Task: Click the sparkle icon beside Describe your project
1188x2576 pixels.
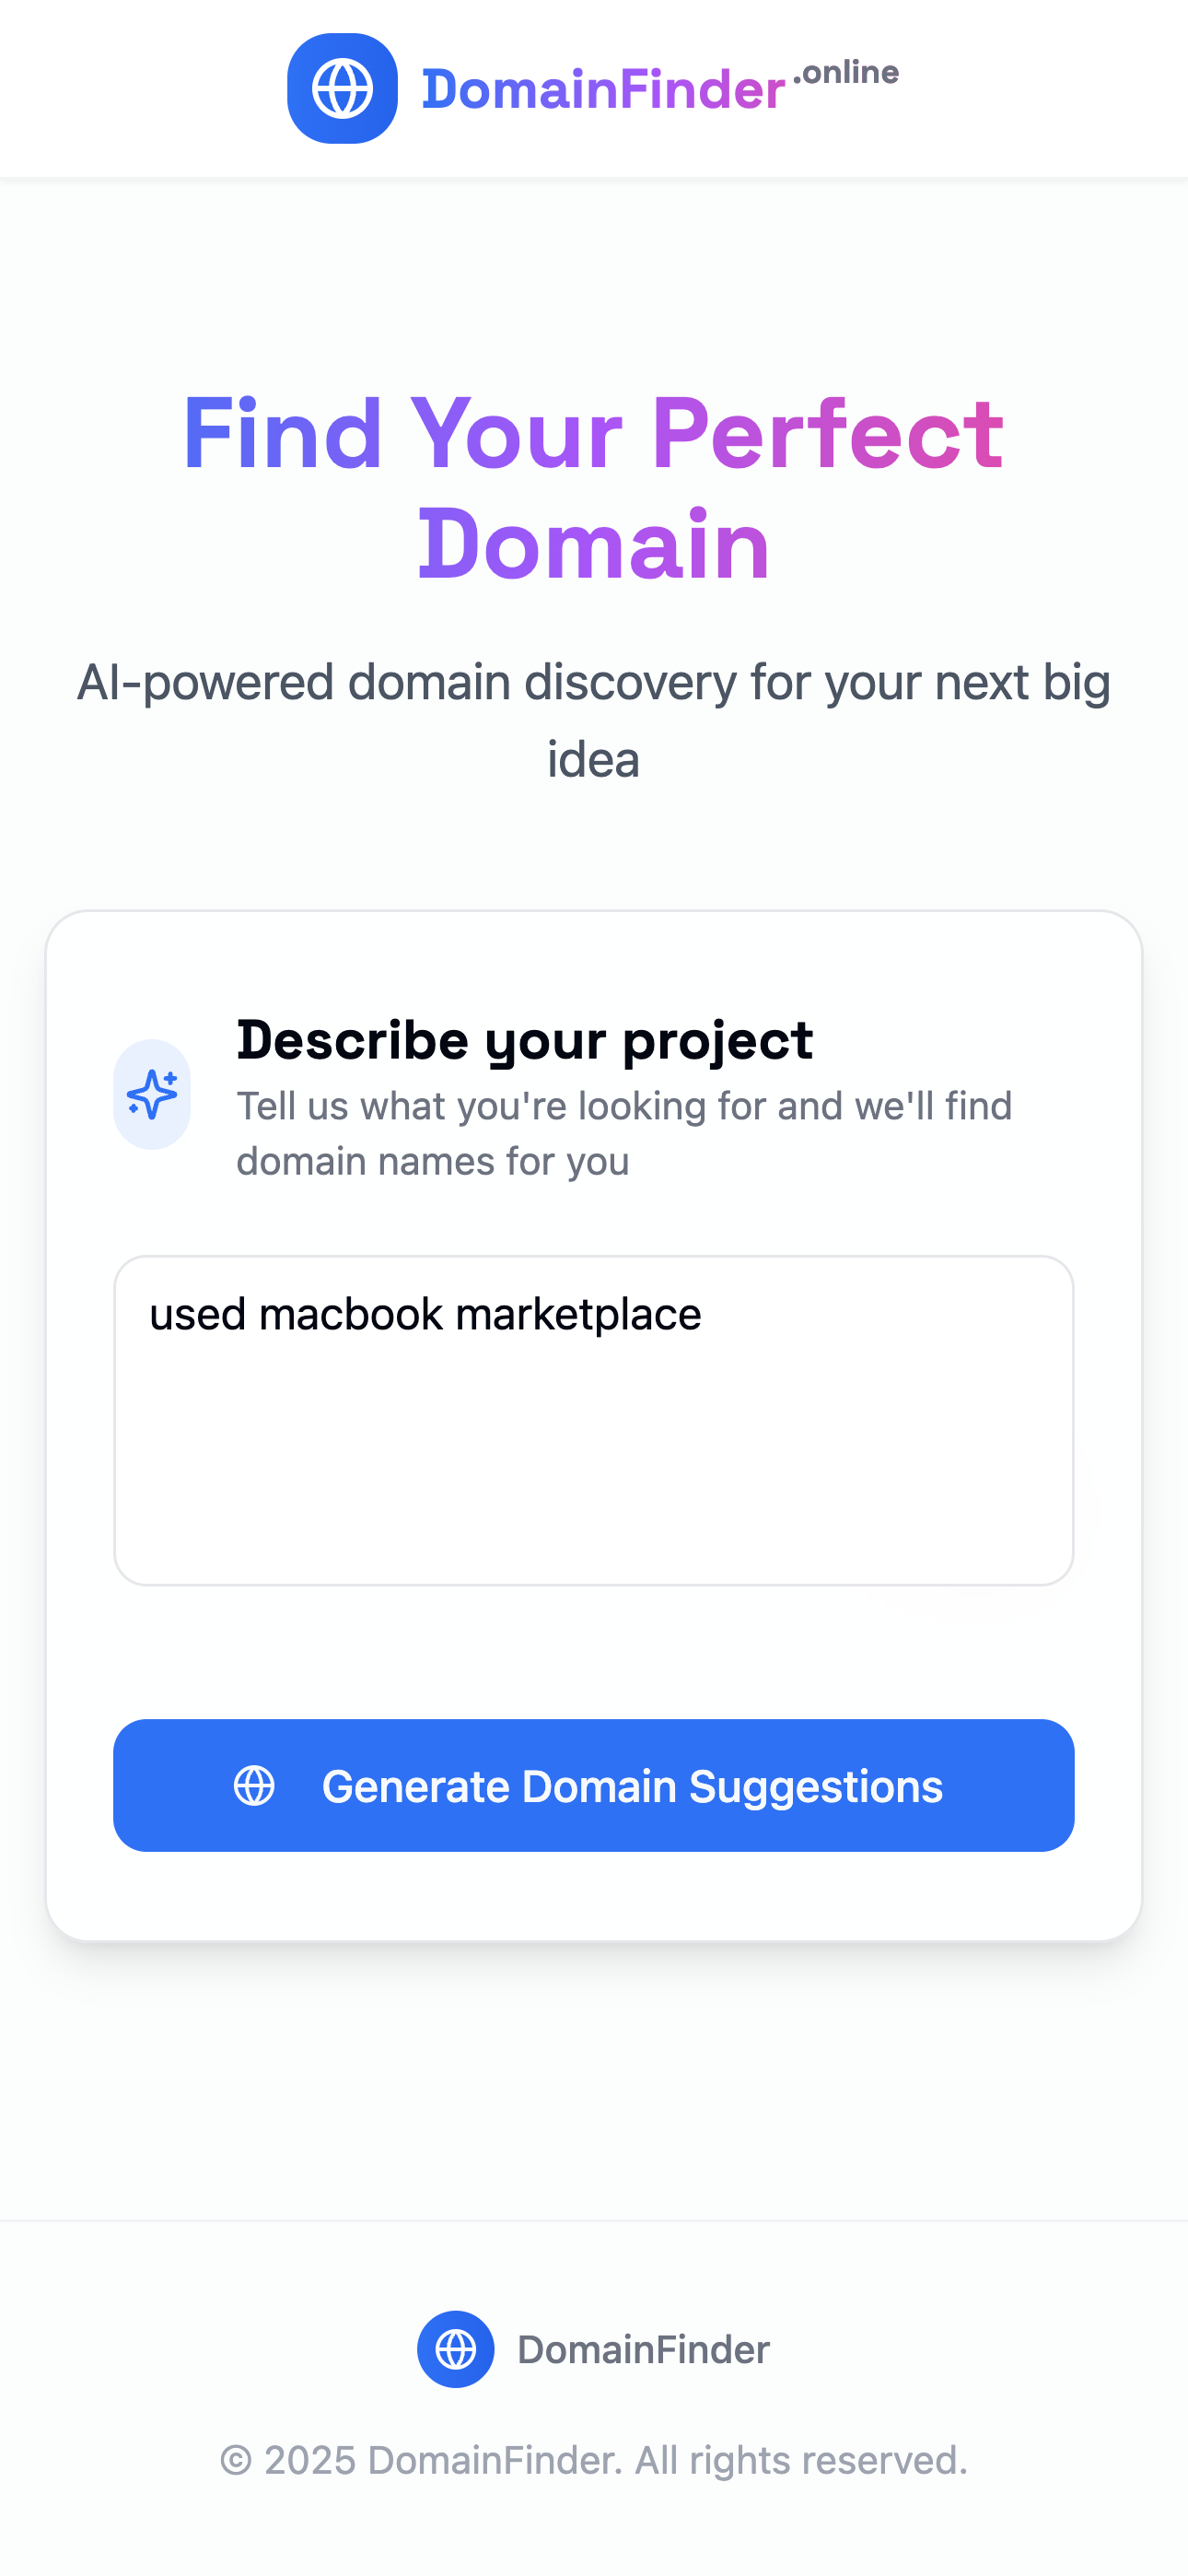Action: pyautogui.click(x=152, y=1094)
